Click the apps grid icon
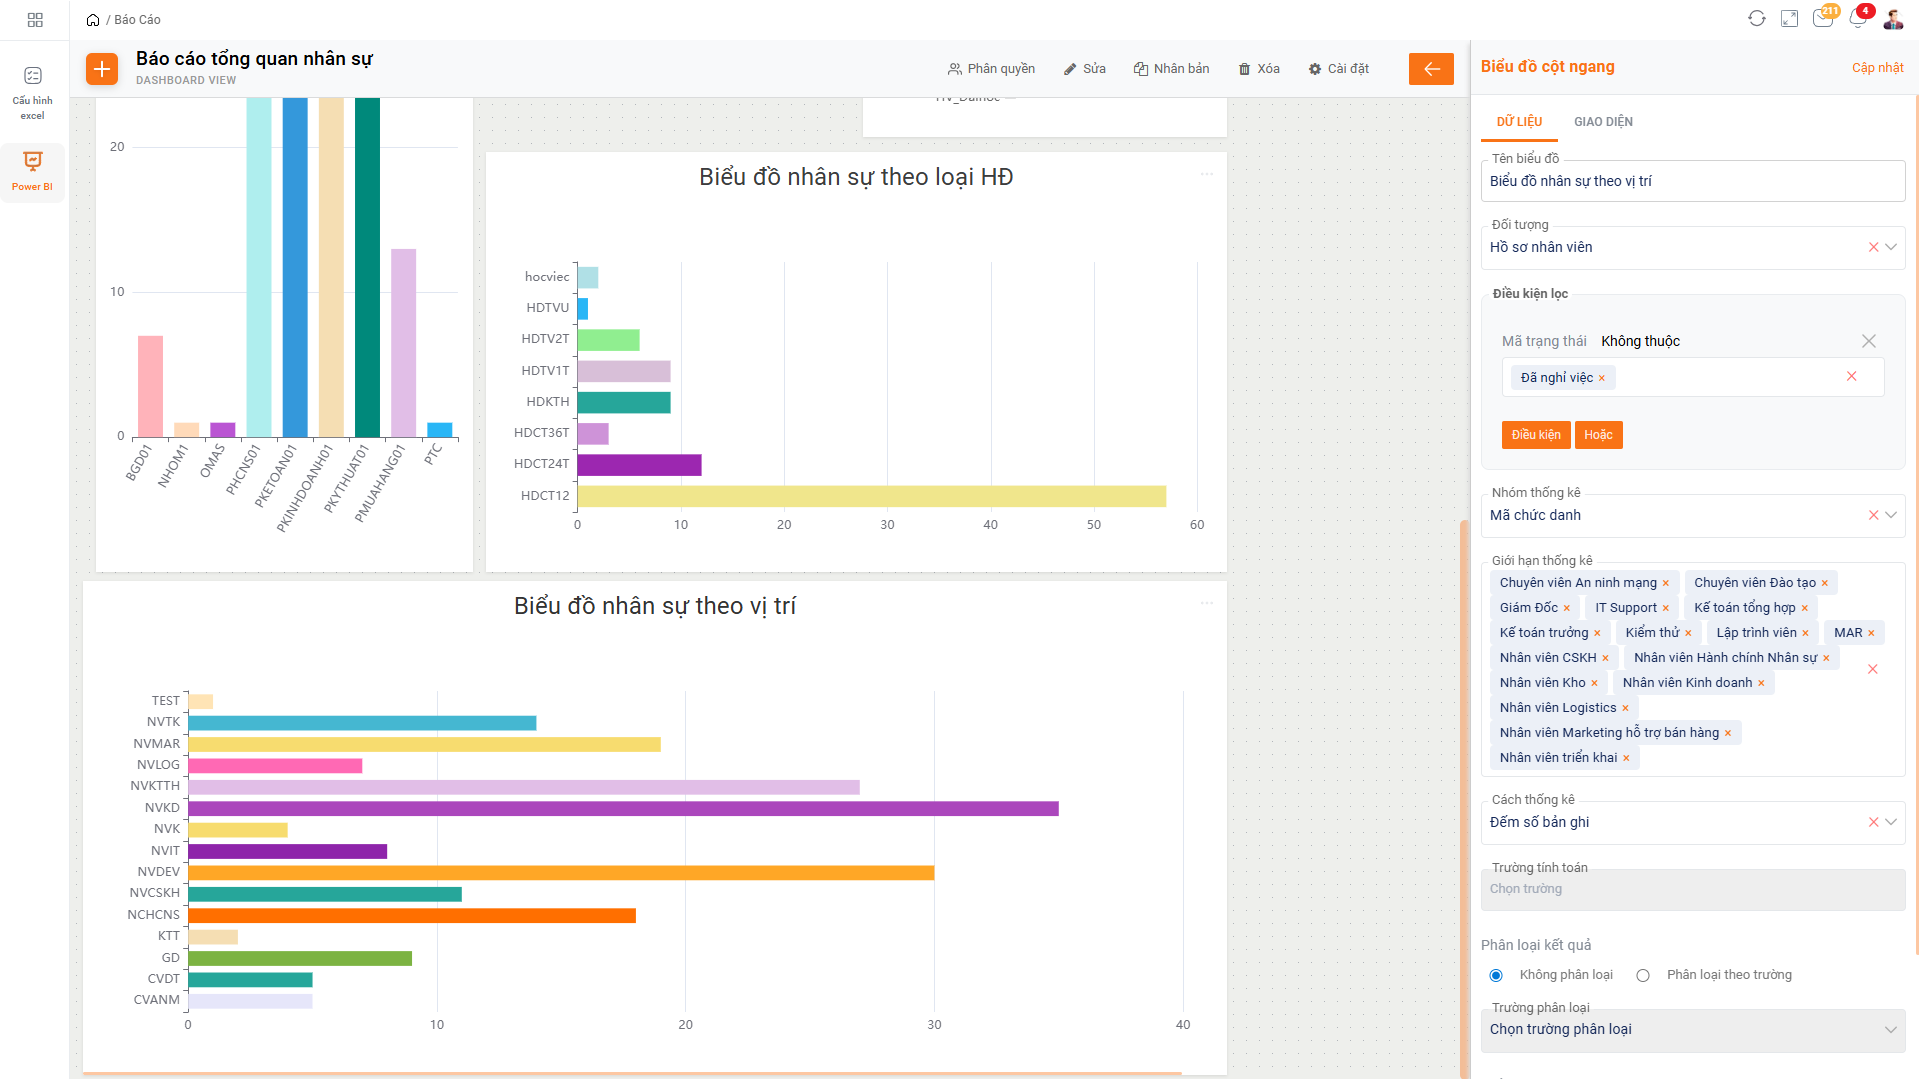Viewport: 1919px width, 1079px height. pyautogui.click(x=35, y=20)
